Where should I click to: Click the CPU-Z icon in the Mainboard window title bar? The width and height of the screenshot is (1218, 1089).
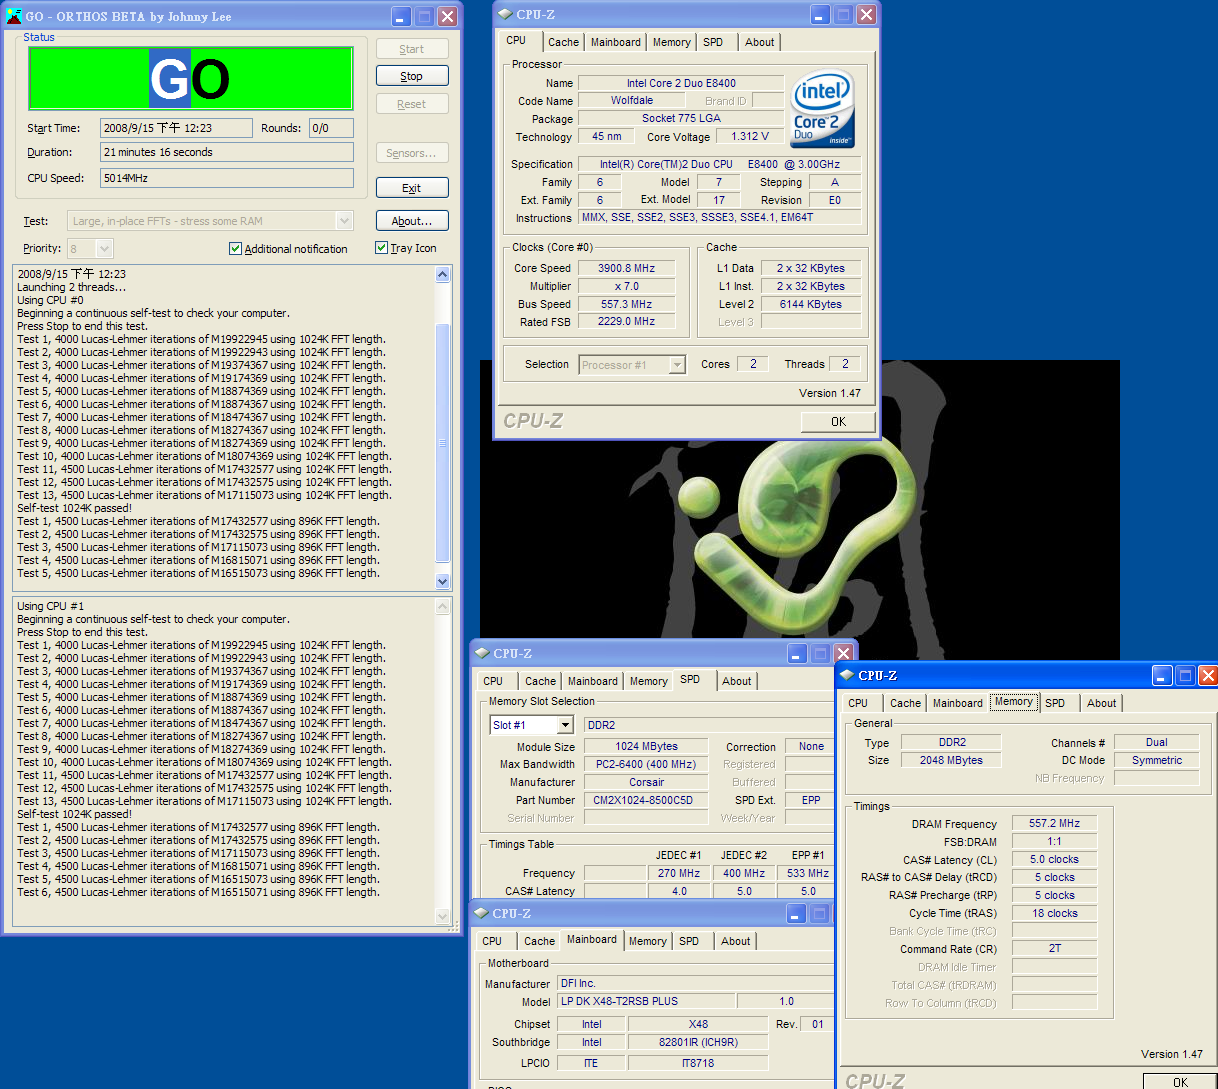click(x=481, y=913)
